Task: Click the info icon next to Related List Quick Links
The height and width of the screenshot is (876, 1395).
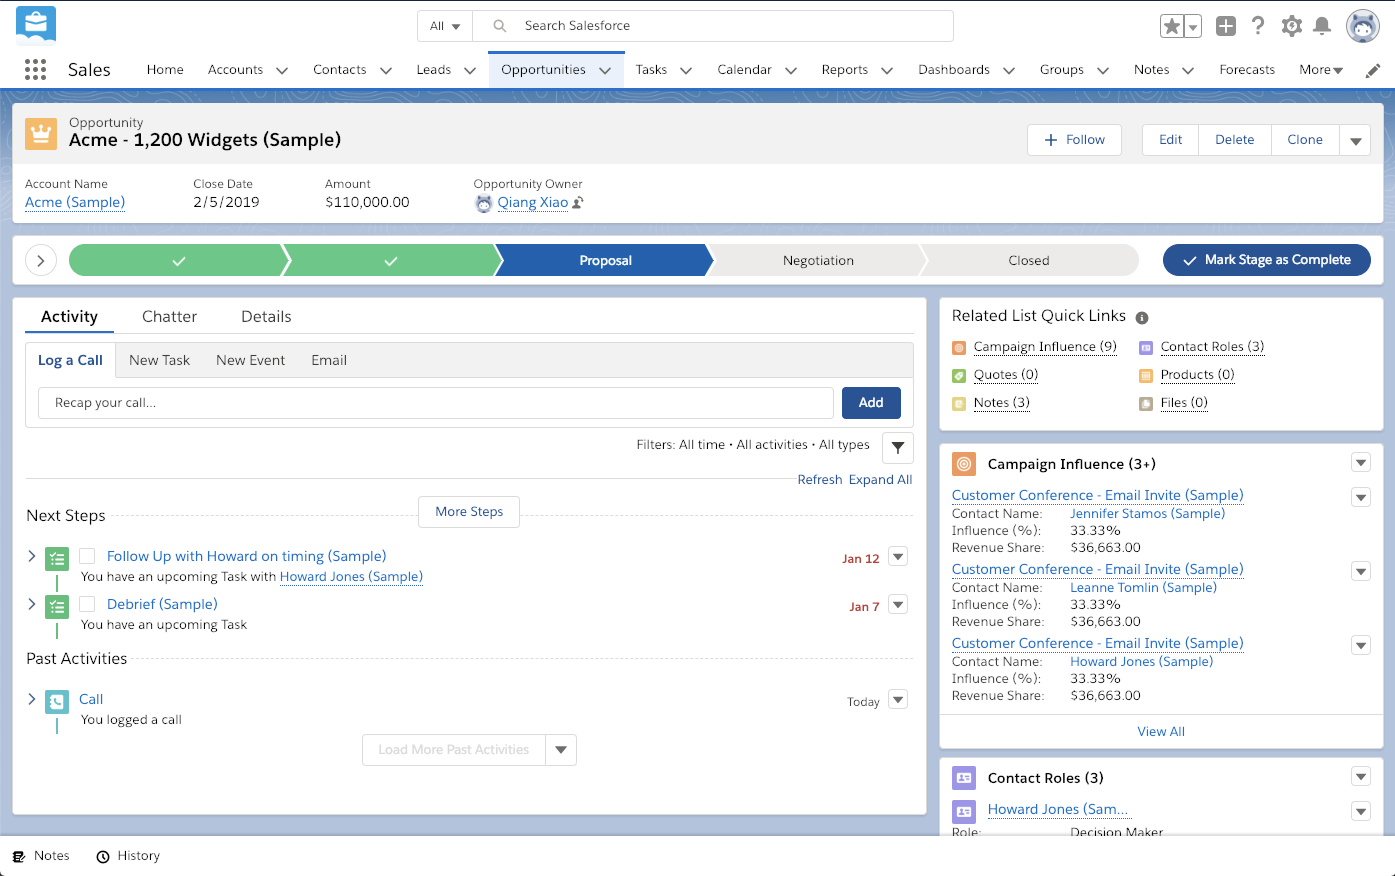Action: tap(1142, 317)
